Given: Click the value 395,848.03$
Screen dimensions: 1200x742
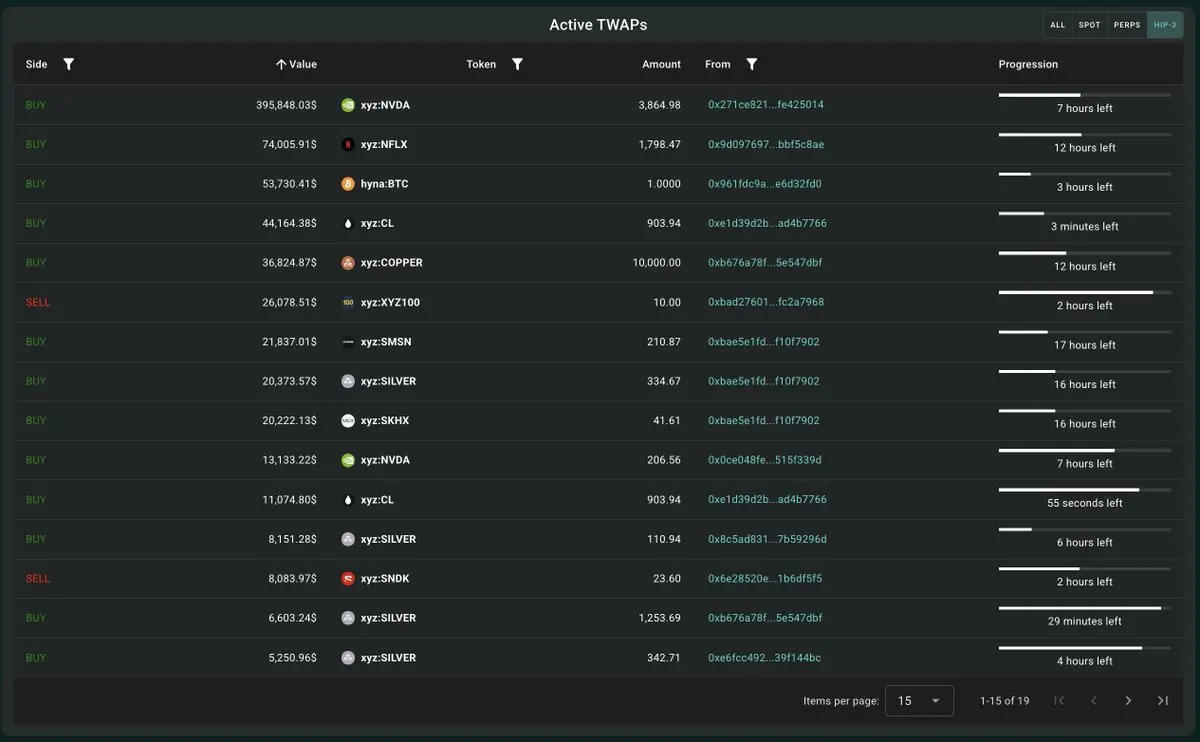Looking at the screenshot, I should [286, 105].
